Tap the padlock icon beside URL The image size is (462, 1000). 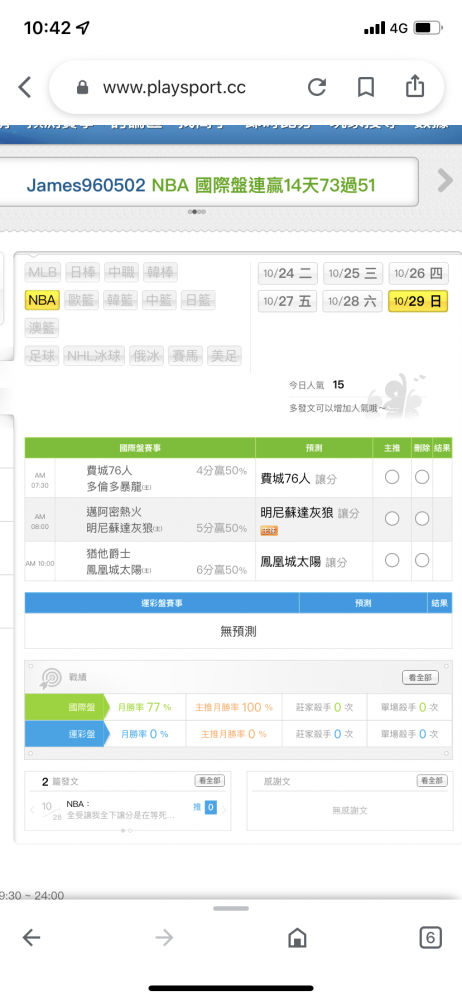(x=82, y=87)
